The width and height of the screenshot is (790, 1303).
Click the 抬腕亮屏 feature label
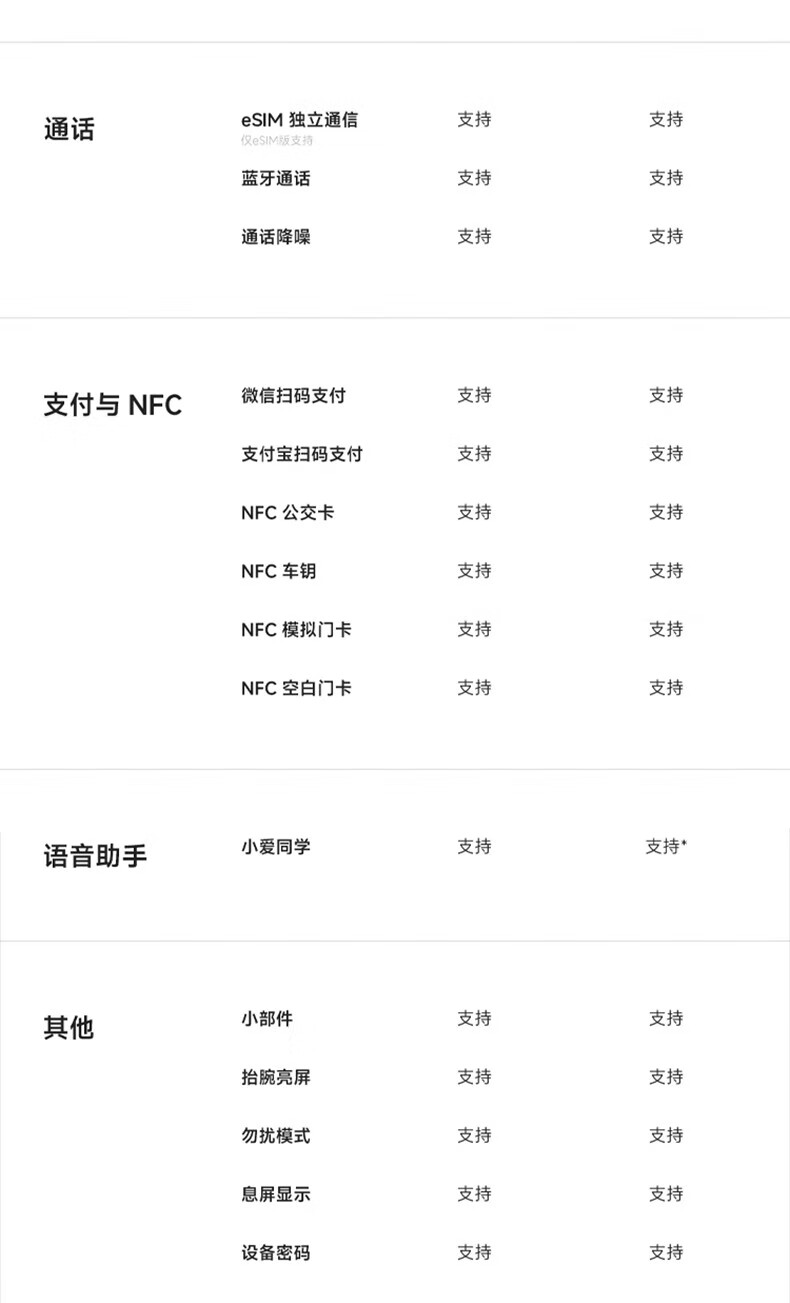coord(276,1077)
